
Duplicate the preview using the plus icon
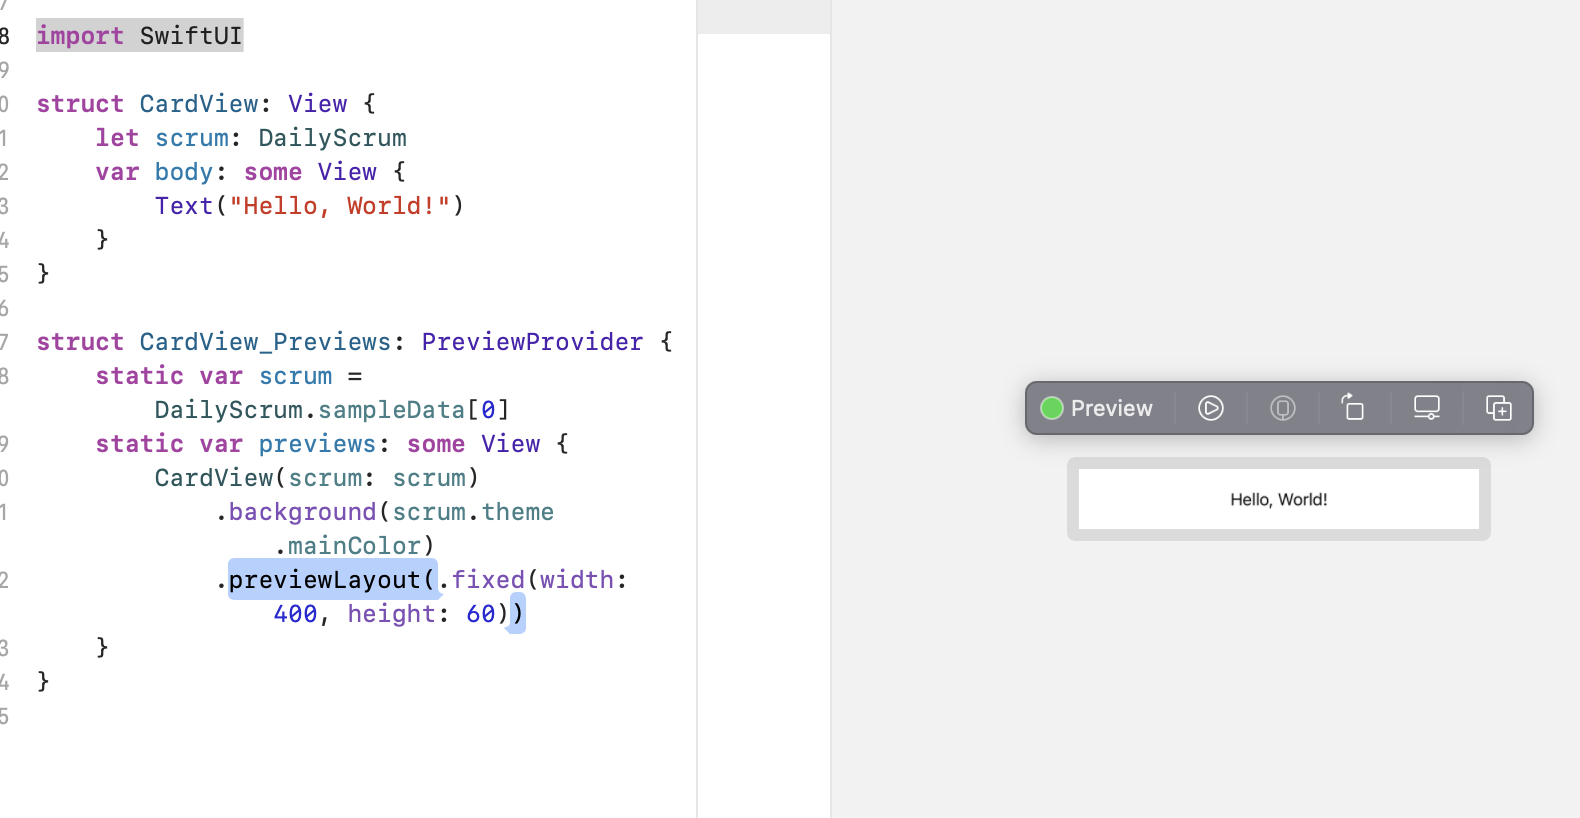tap(1498, 408)
